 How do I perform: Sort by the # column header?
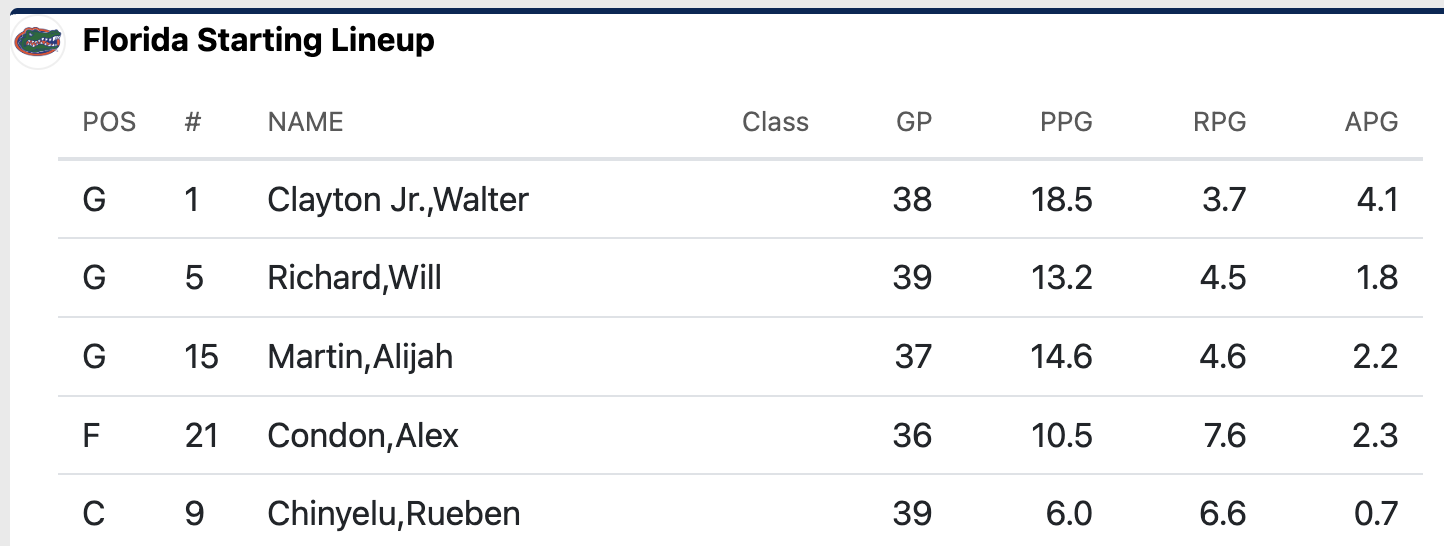[x=193, y=122]
